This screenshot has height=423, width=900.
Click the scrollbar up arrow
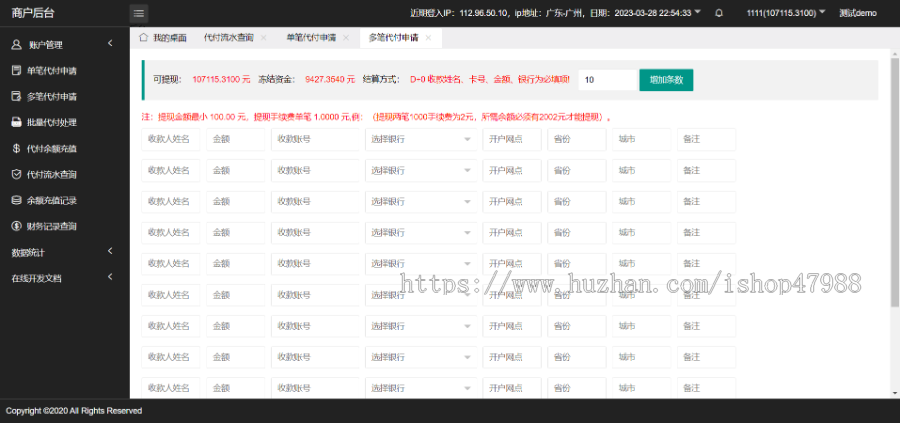pos(895,54)
